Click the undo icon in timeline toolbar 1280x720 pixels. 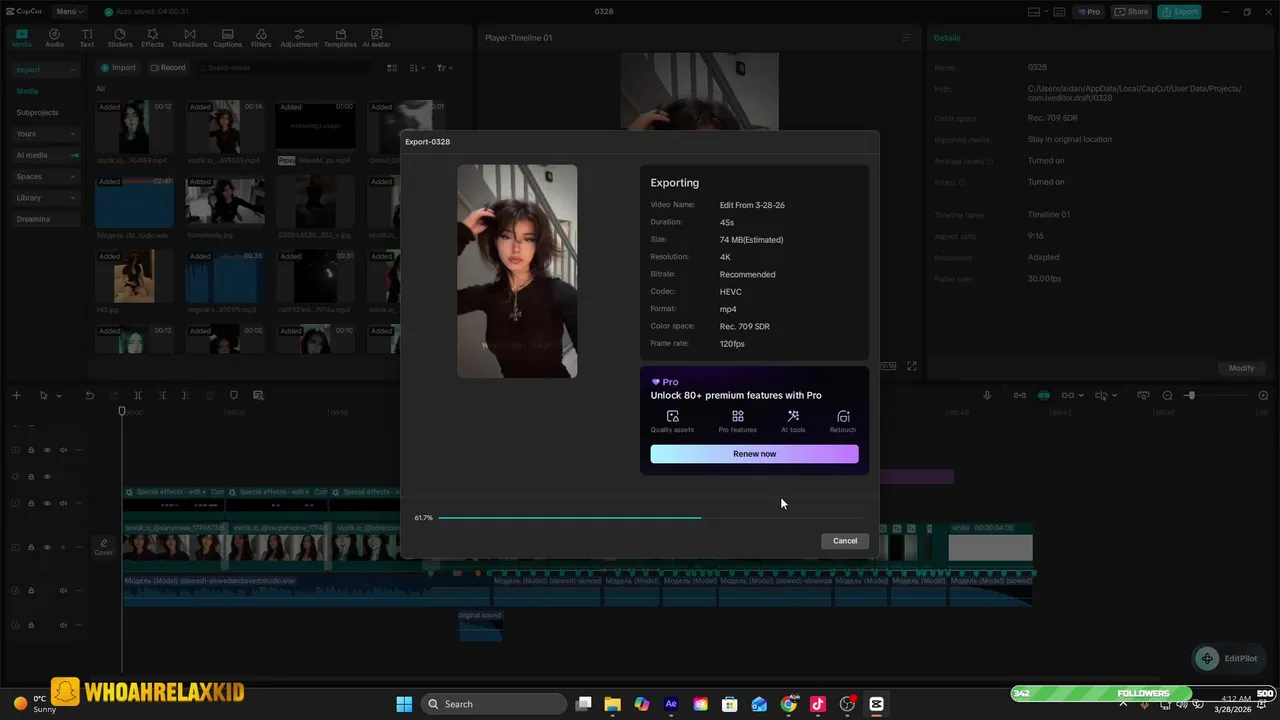click(89, 396)
